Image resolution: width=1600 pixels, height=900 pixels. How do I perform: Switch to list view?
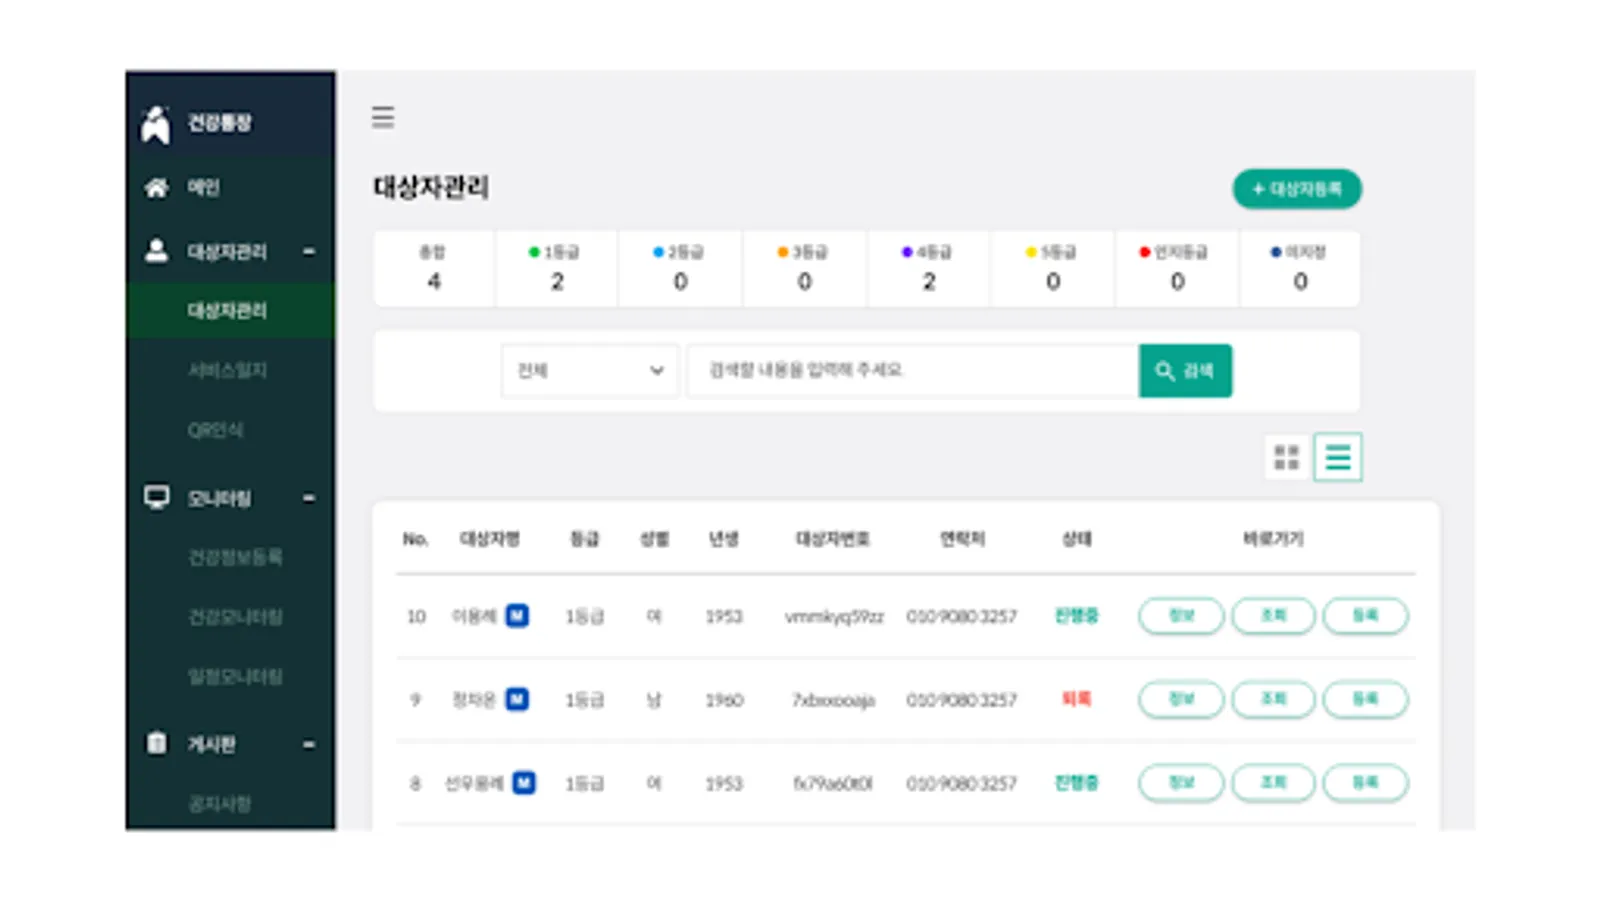coord(1338,457)
